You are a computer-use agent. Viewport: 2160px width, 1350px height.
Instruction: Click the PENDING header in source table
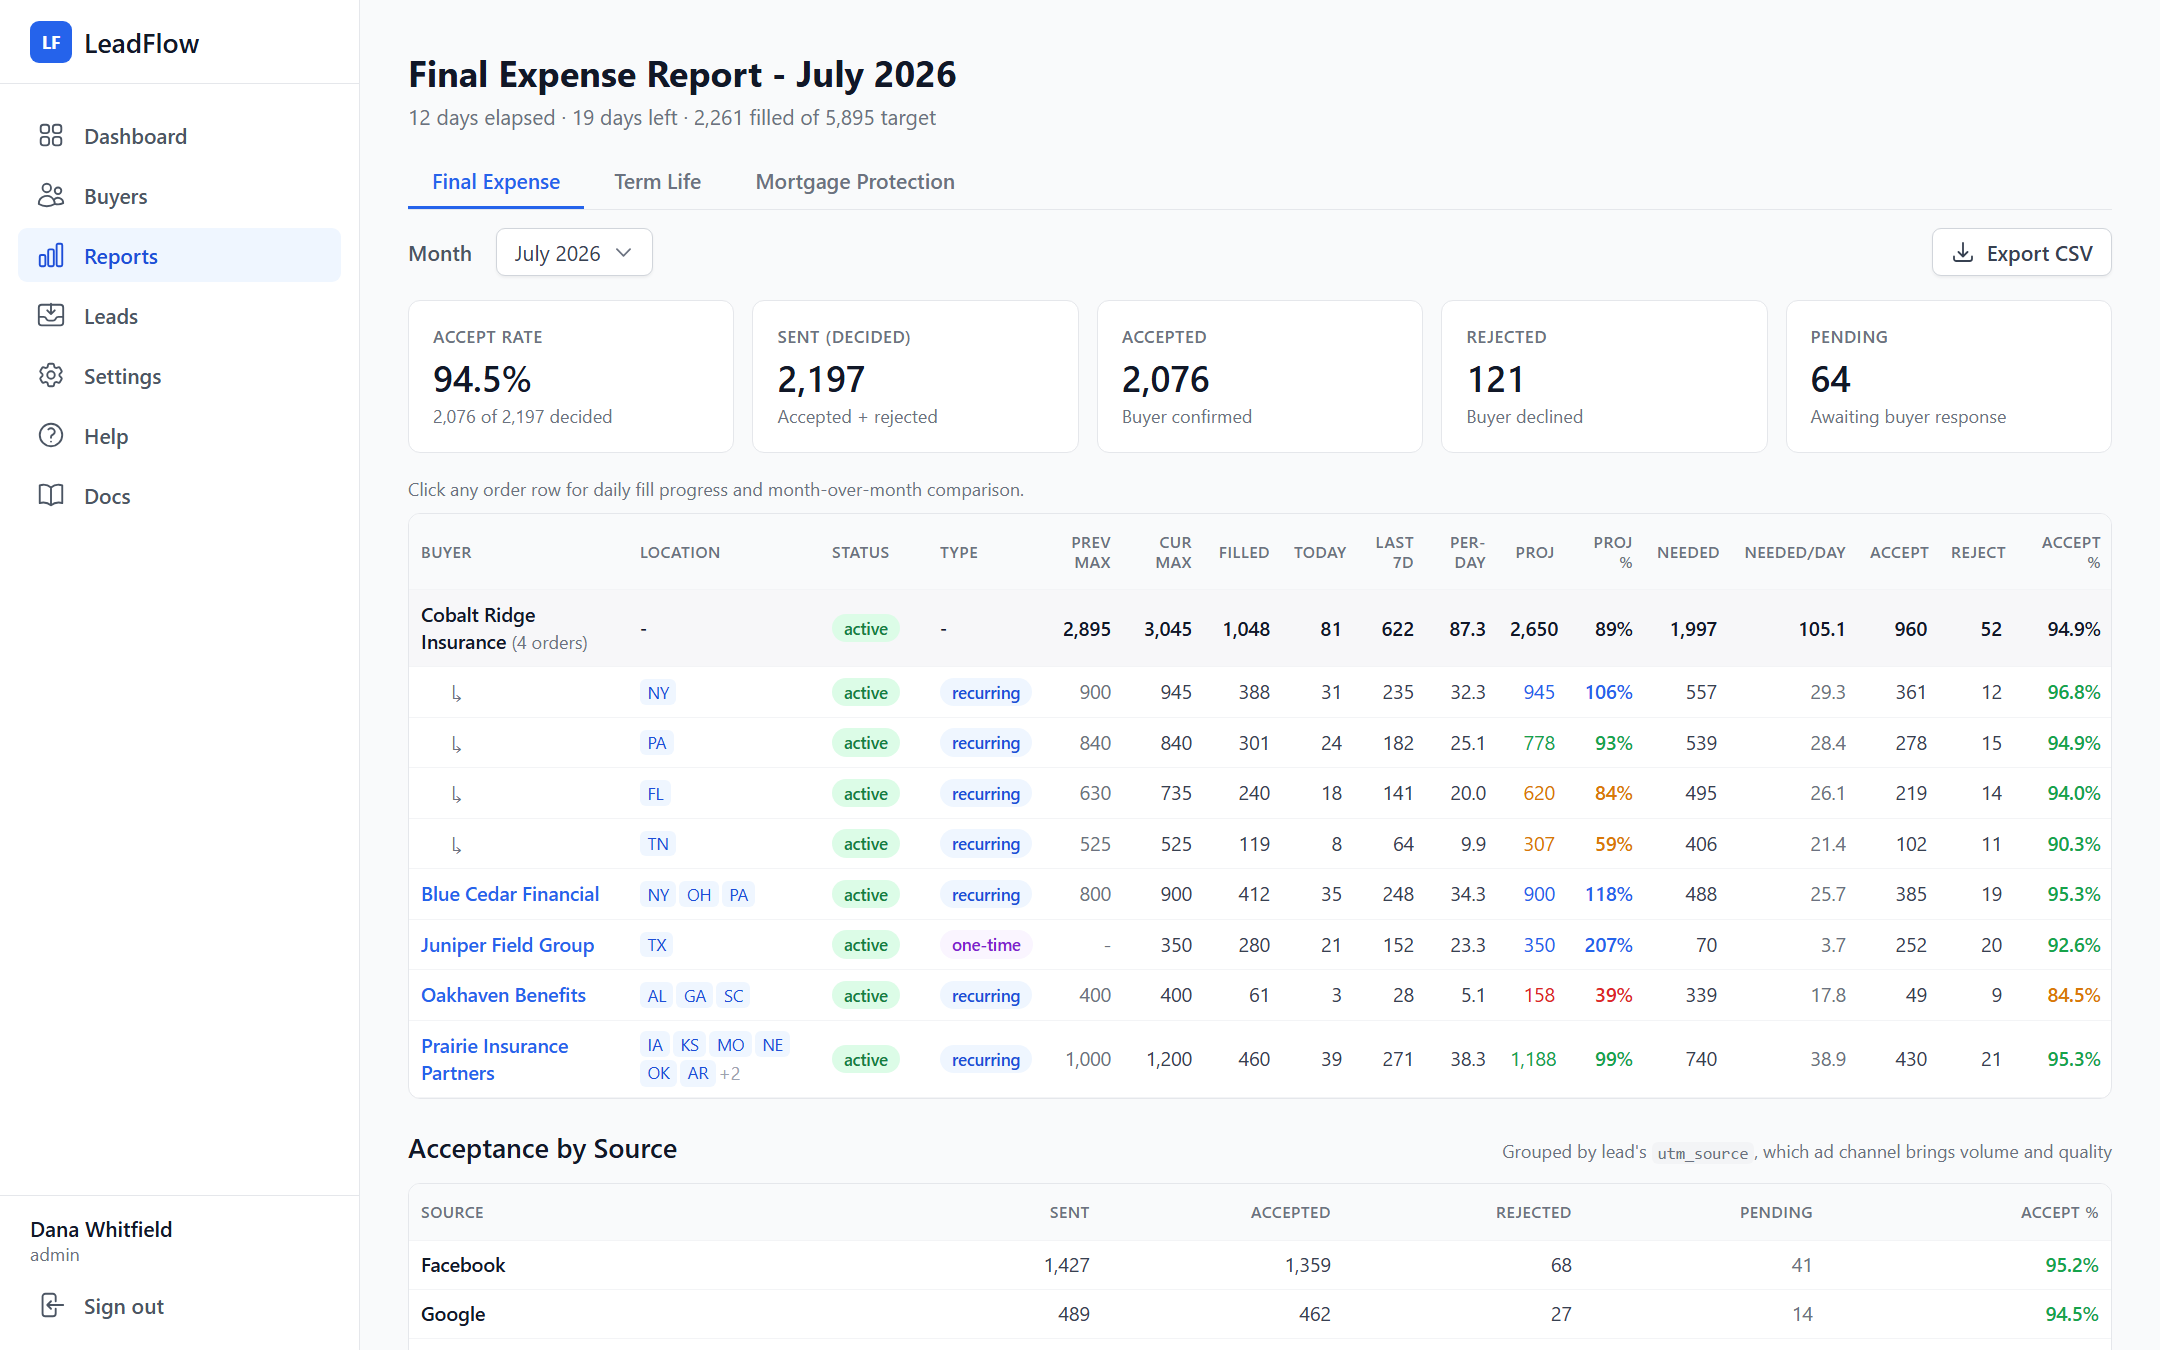point(1776,1212)
